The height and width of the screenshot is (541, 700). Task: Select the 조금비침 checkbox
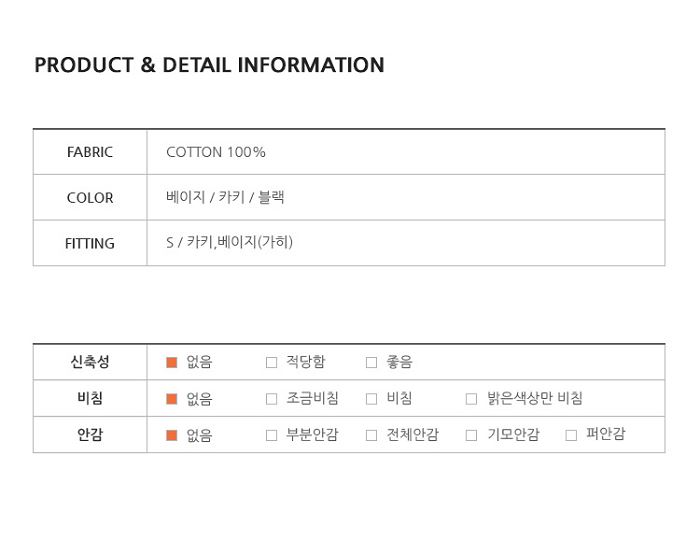click(x=271, y=399)
